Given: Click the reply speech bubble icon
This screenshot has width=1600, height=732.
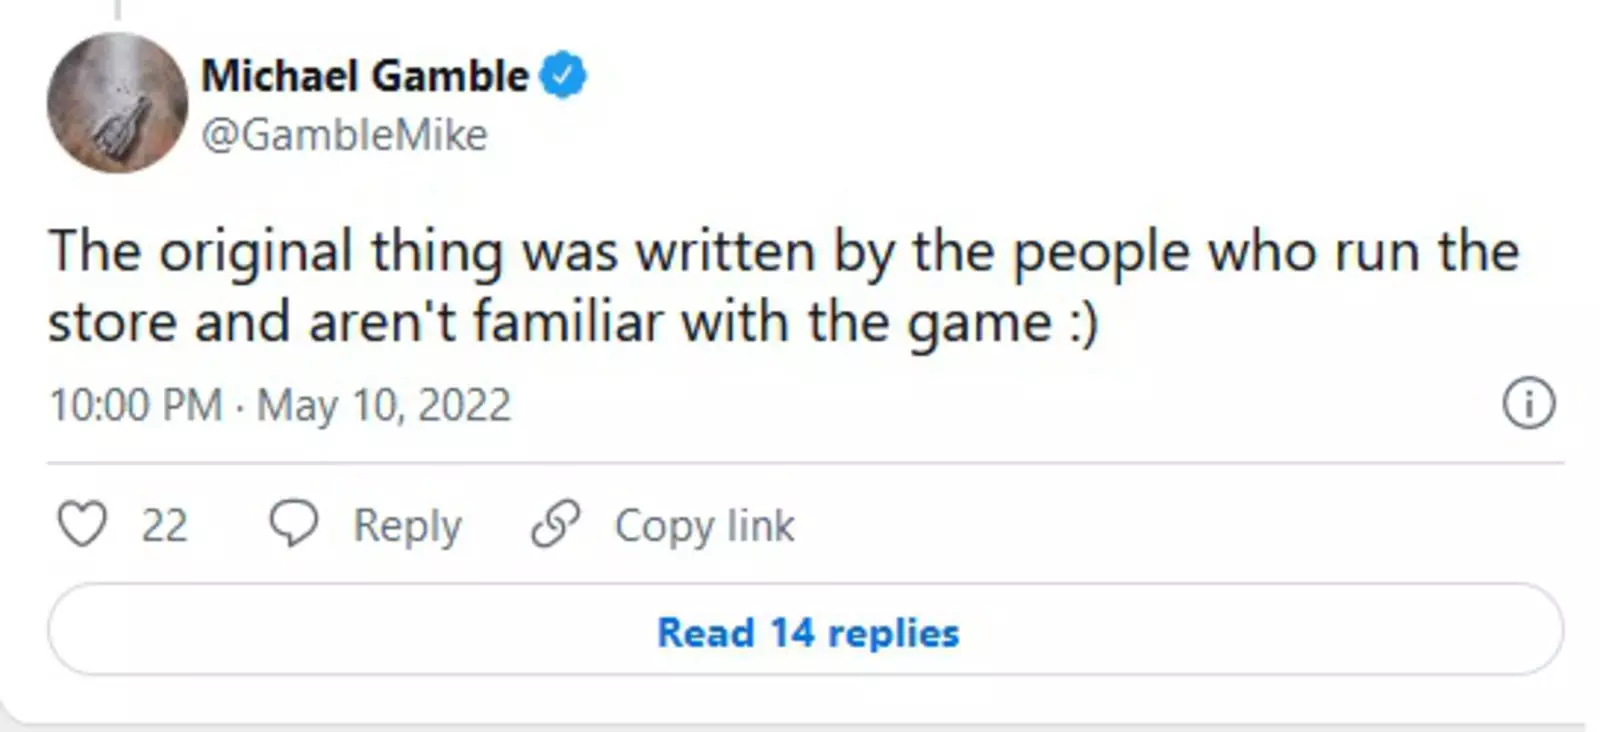Looking at the screenshot, I should click(293, 524).
